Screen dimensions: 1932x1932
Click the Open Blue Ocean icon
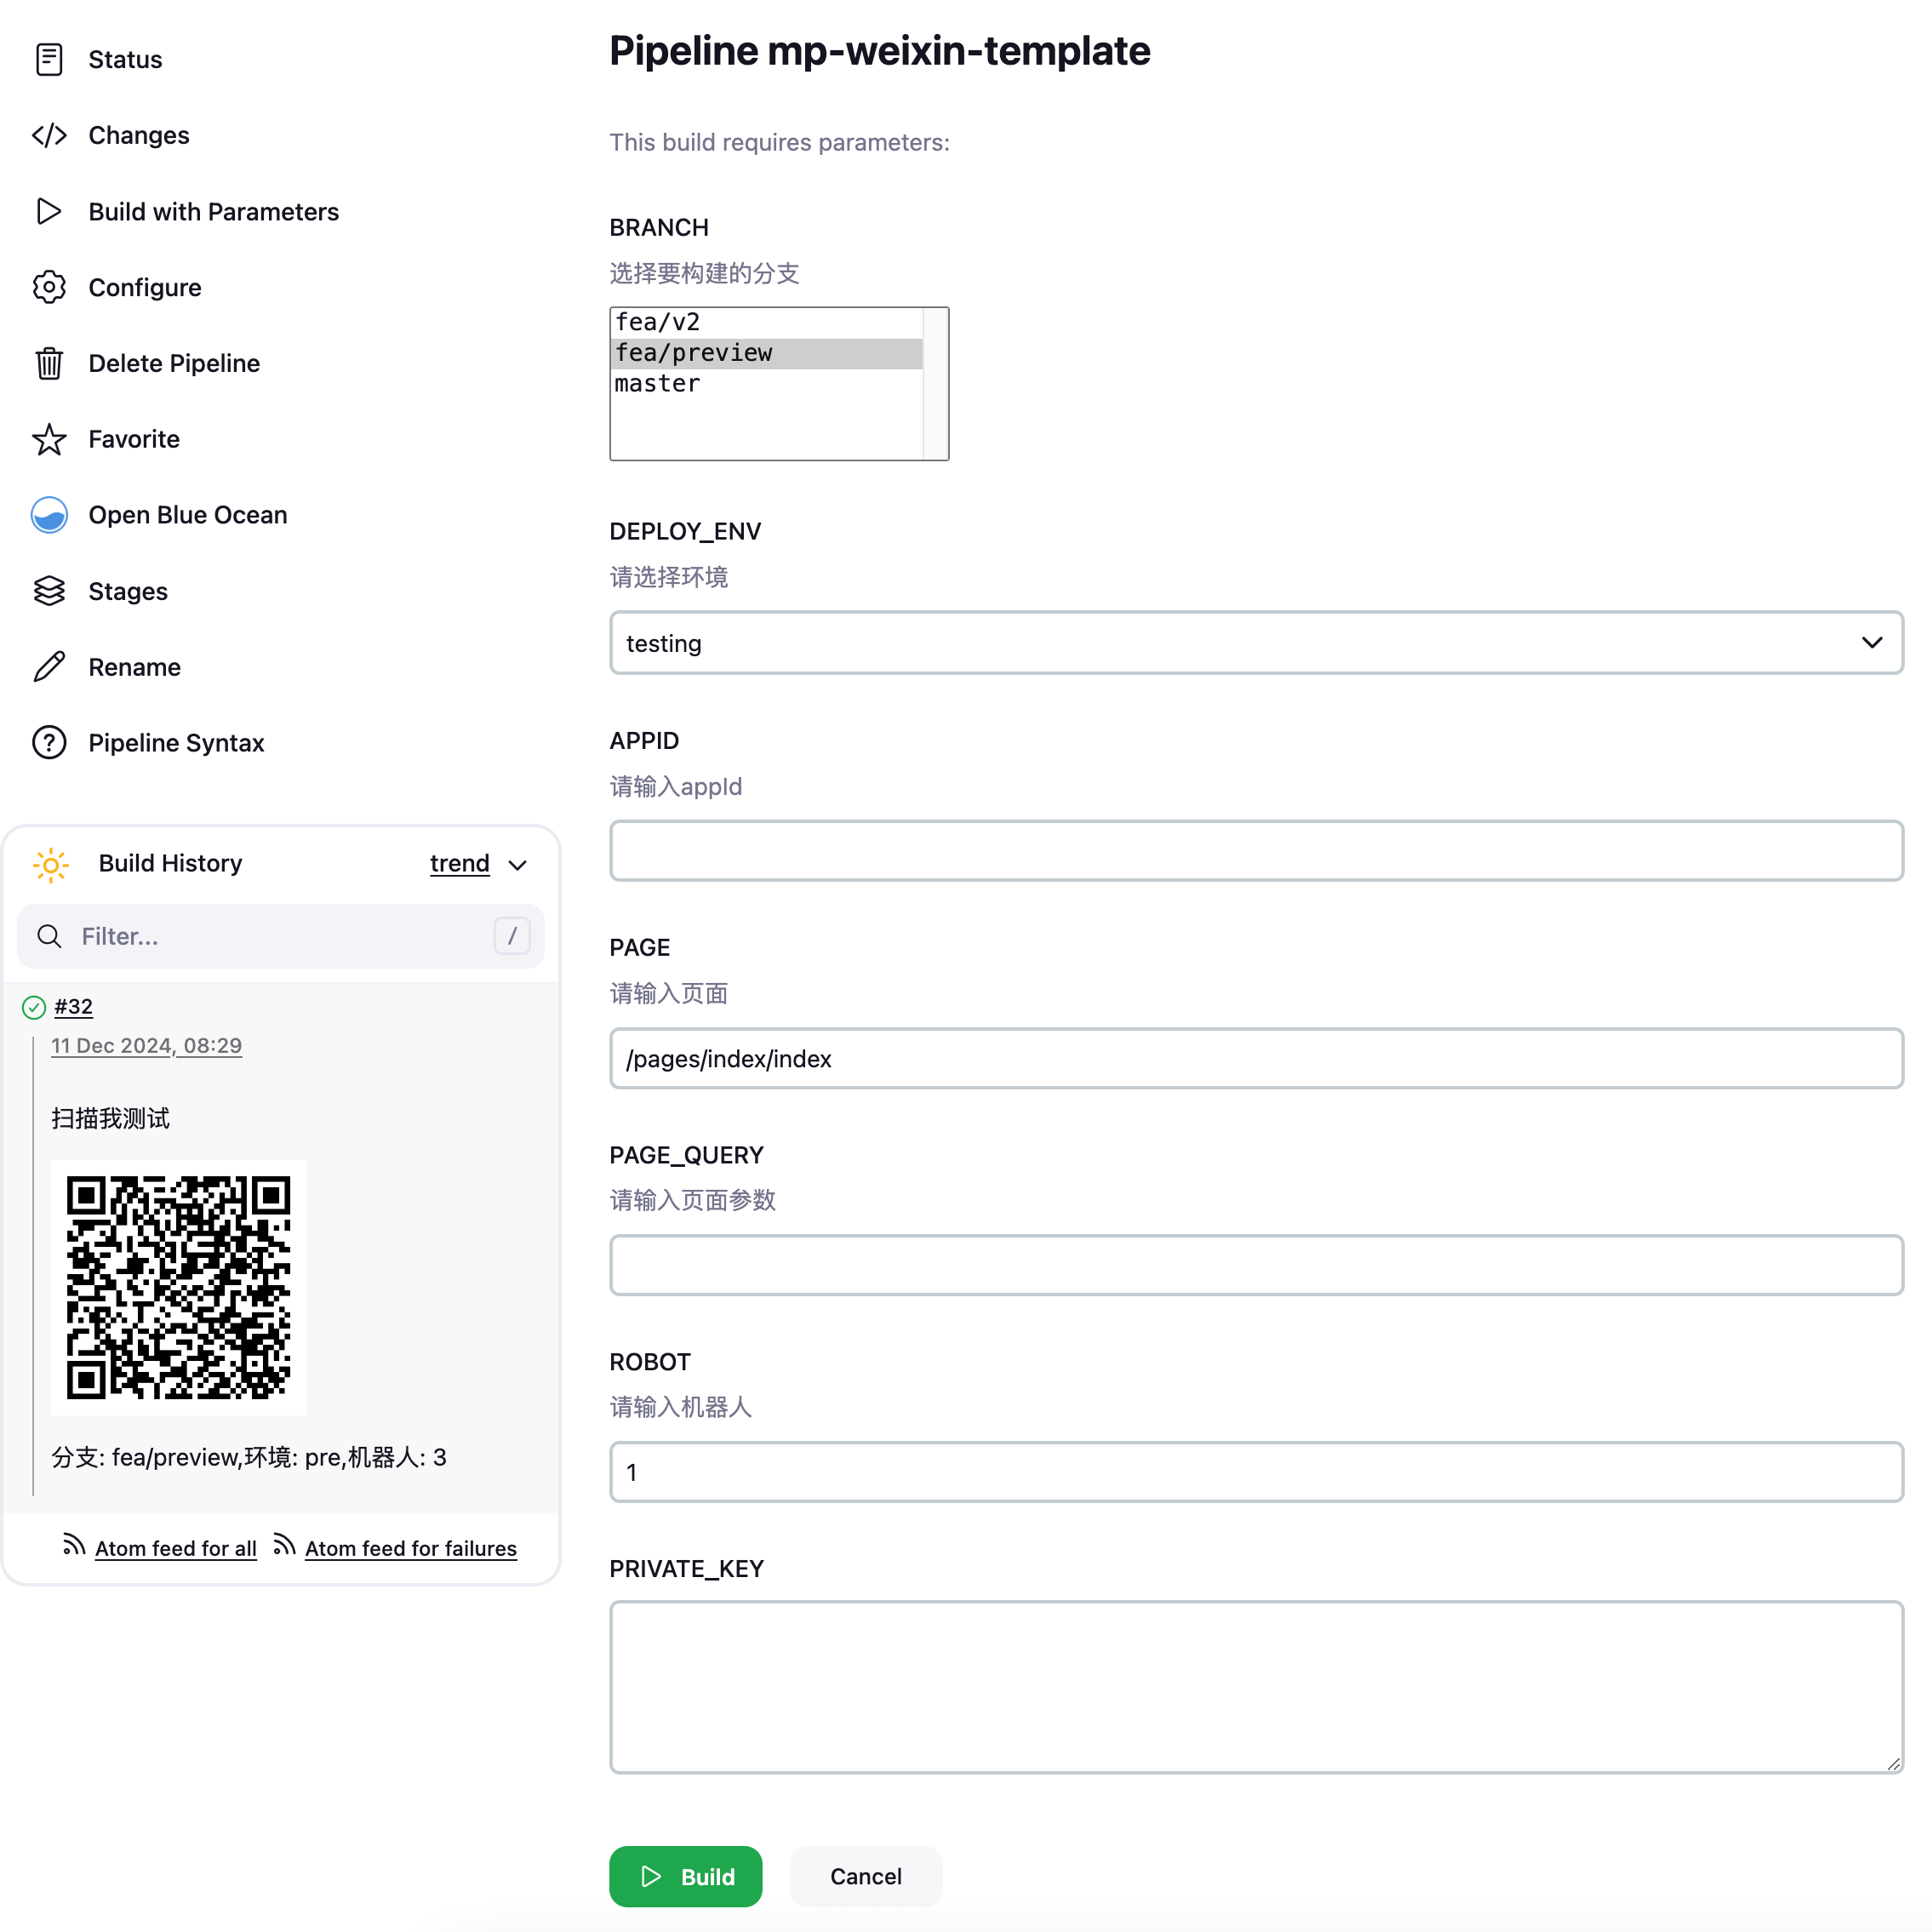coord(49,515)
